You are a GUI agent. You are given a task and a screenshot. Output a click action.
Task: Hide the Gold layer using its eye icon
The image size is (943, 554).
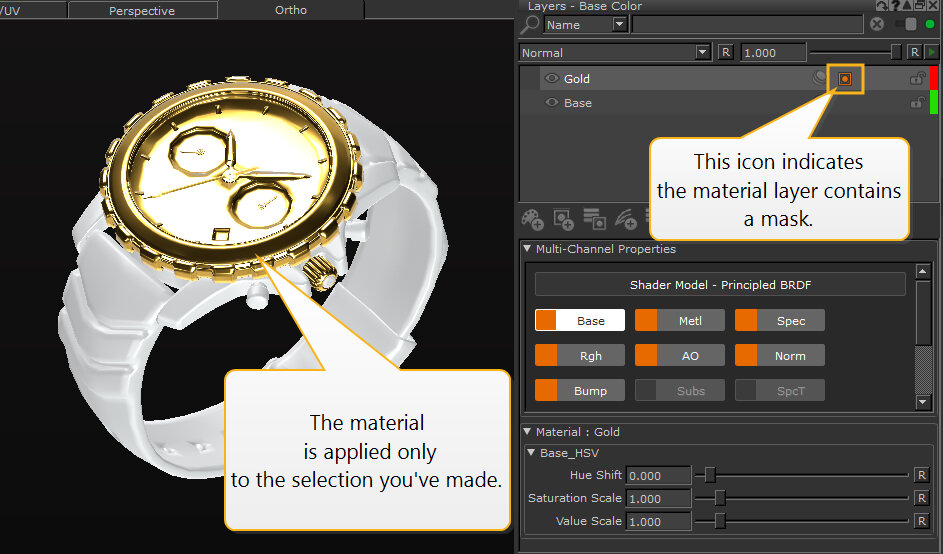551,79
